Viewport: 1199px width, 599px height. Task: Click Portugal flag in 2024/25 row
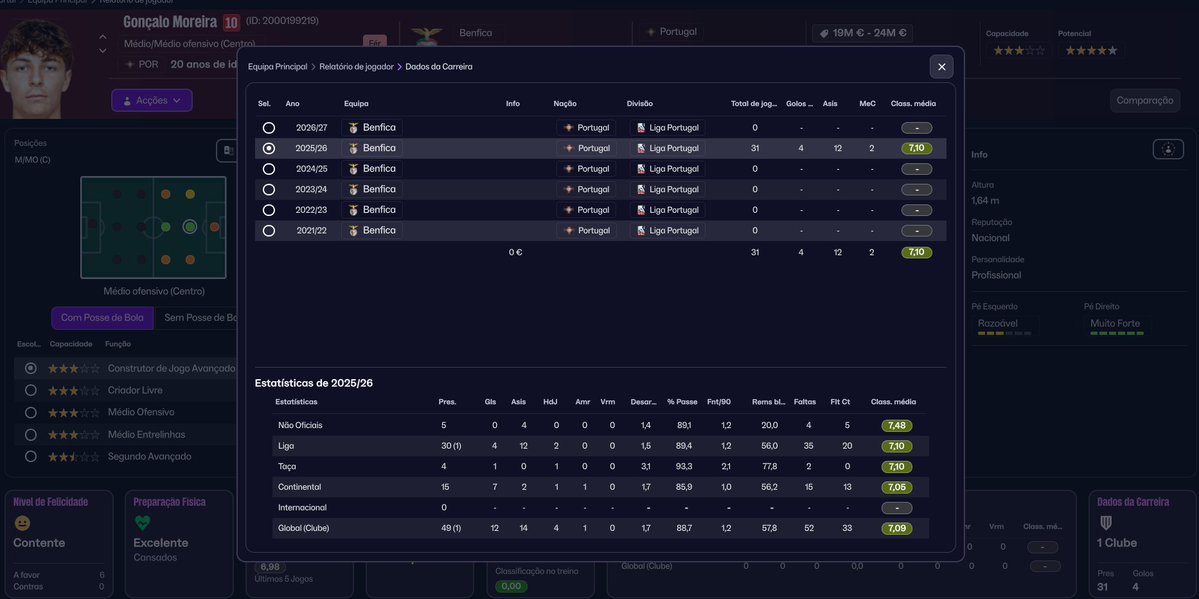pyautogui.click(x=568, y=169)
